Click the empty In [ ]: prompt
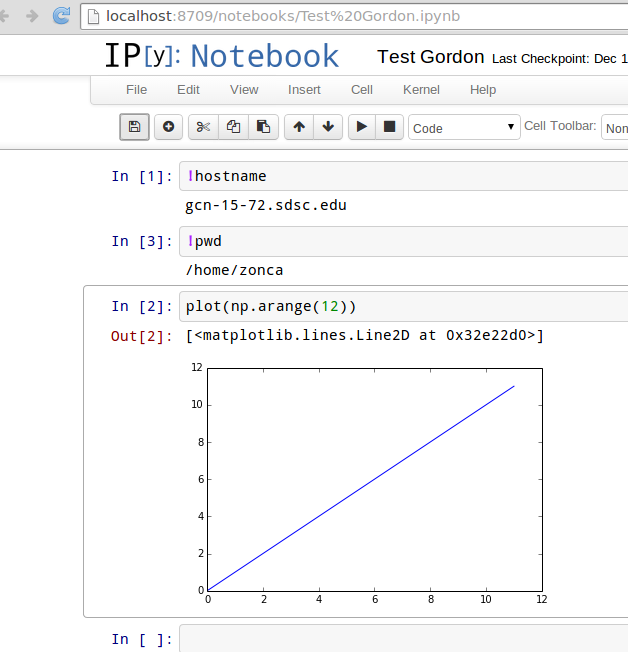Viewport: 628px width, 652px height. [x=142, y=640]
